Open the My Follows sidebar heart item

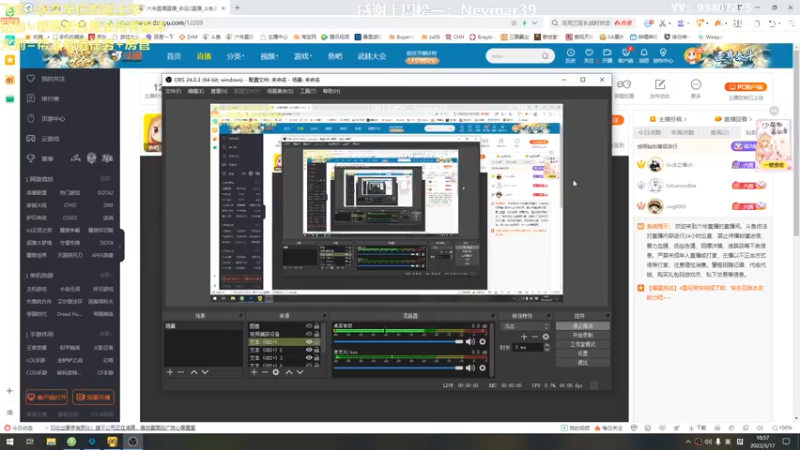pos(46,79)
